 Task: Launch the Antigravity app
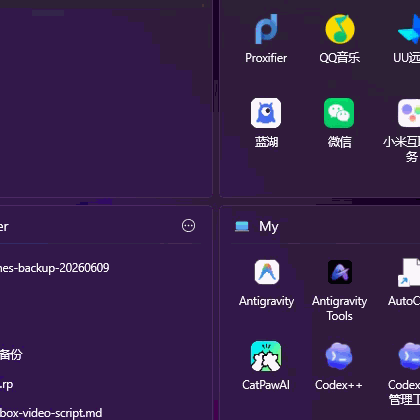(x=266, y=272)
